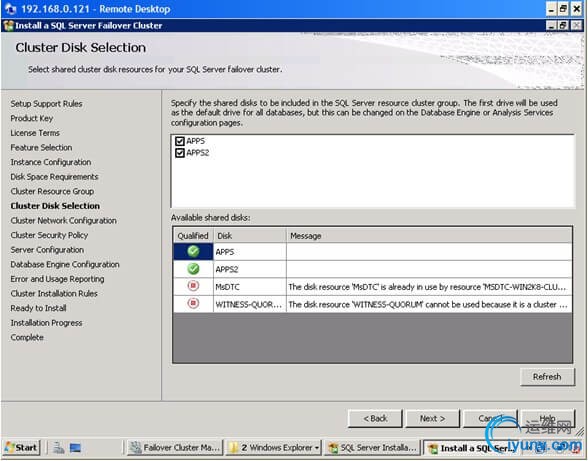The width and height of the screenshot is (588, 461).
Task: Select Cluster Installation Rules step
Action: coord(54,294)
